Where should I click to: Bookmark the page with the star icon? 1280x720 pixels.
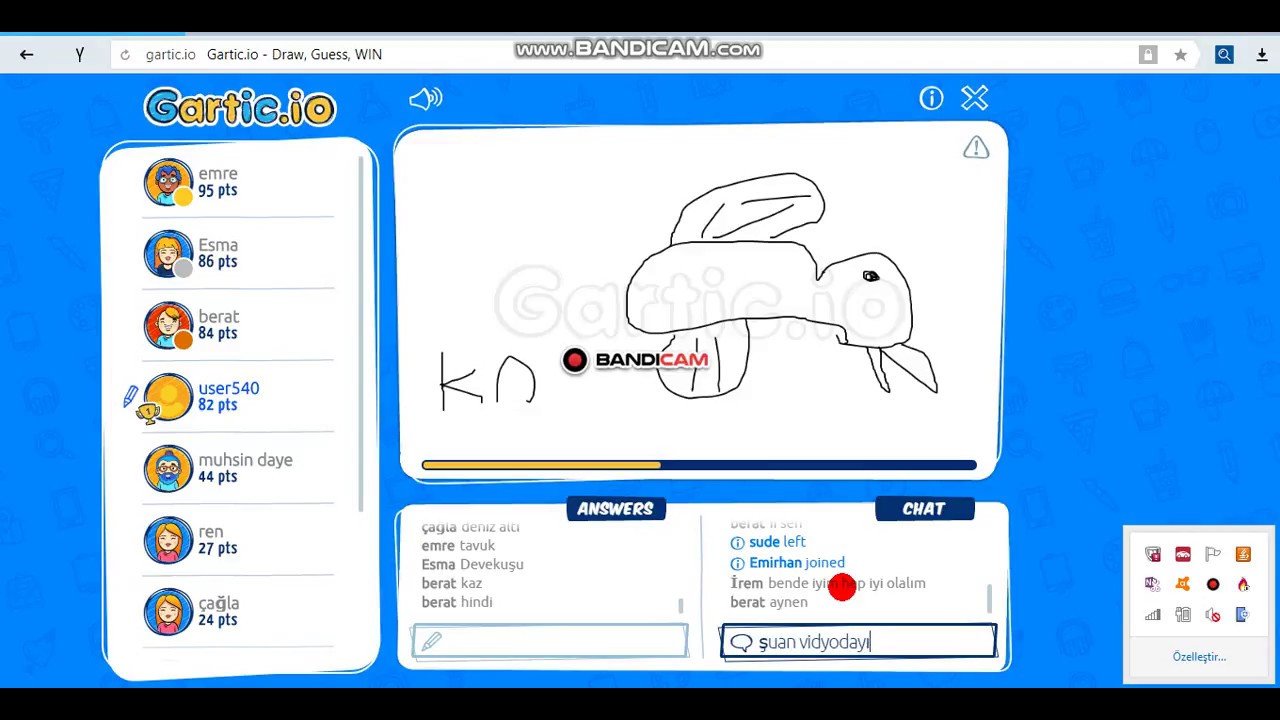(x=1180, y=55)
